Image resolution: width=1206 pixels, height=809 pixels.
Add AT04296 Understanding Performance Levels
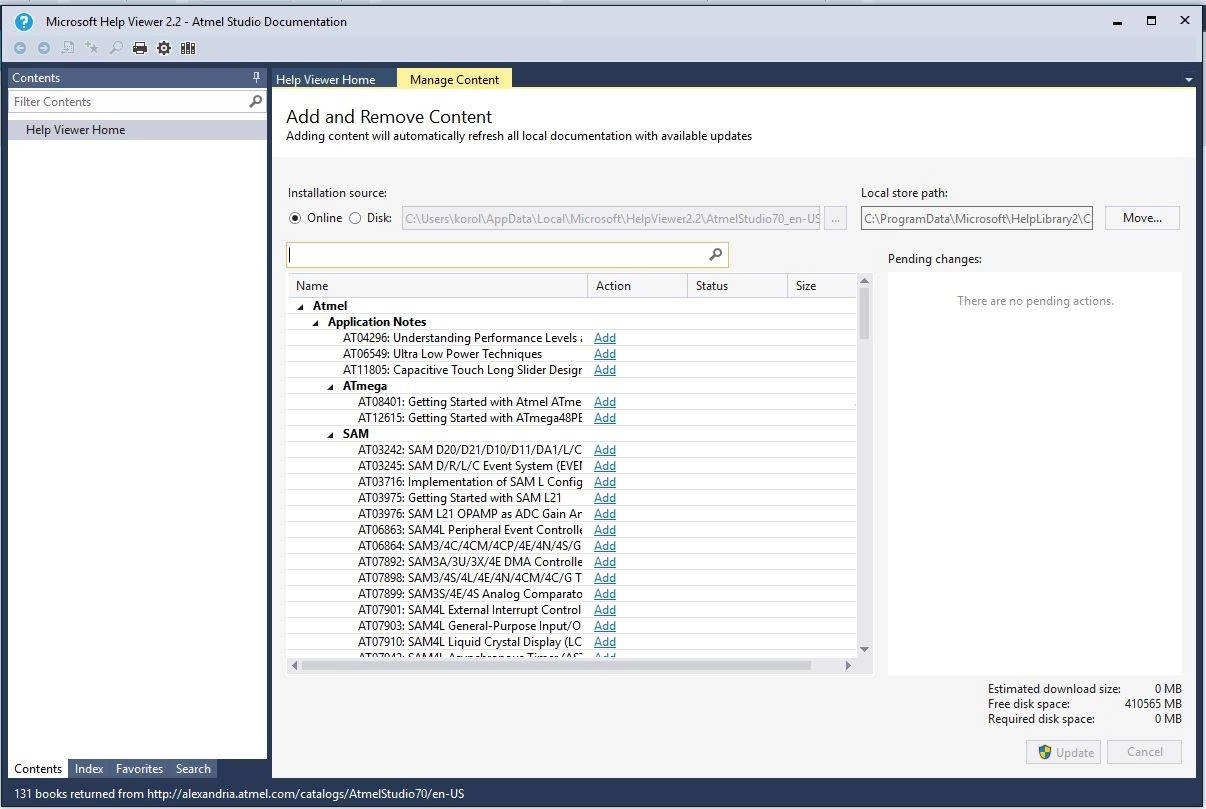[605, 338]
